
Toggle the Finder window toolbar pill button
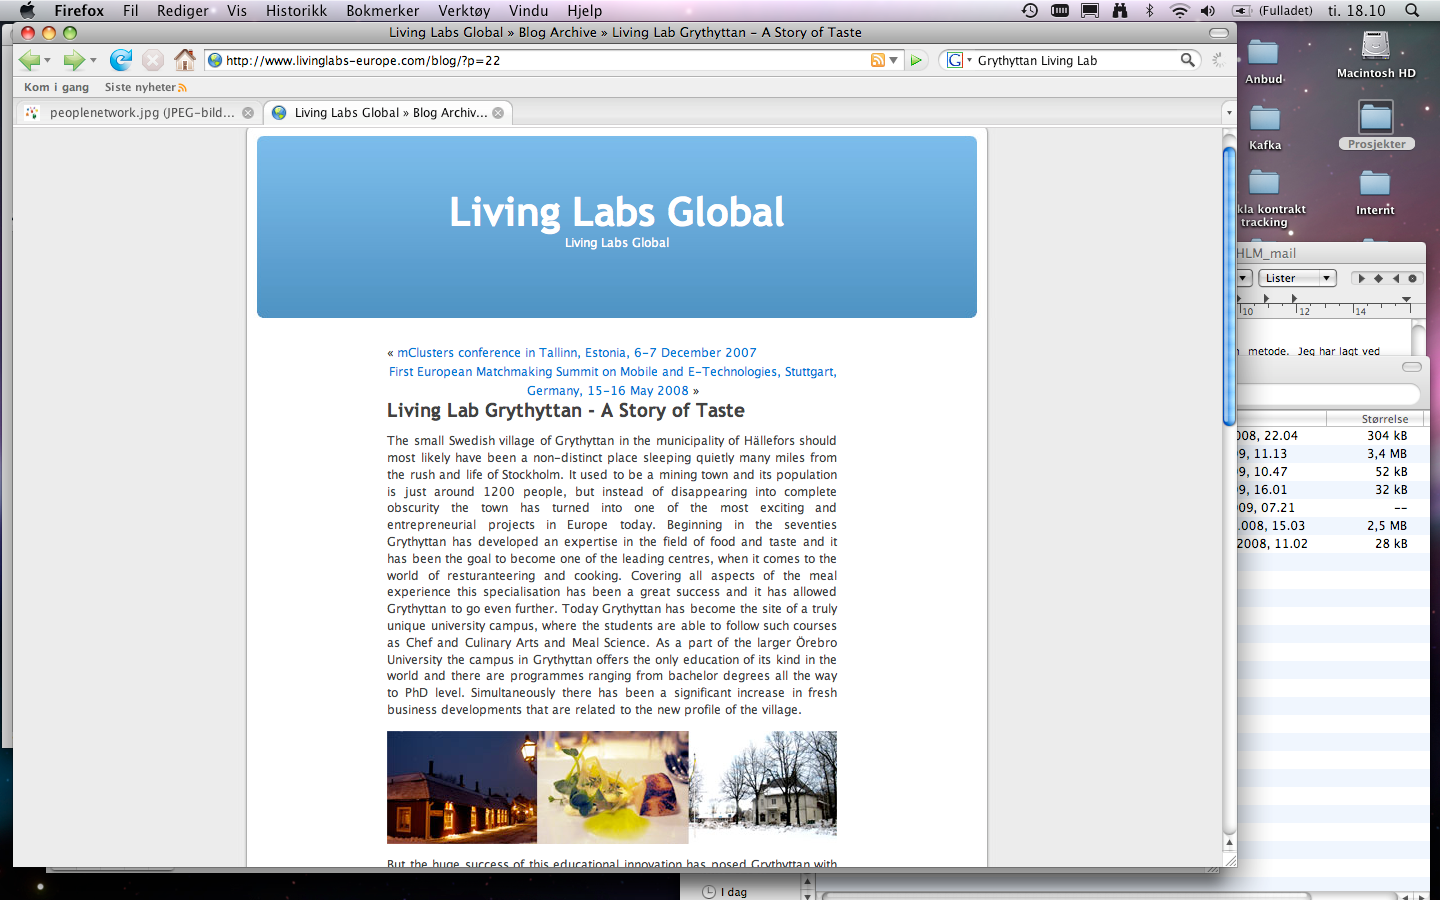1412,367
